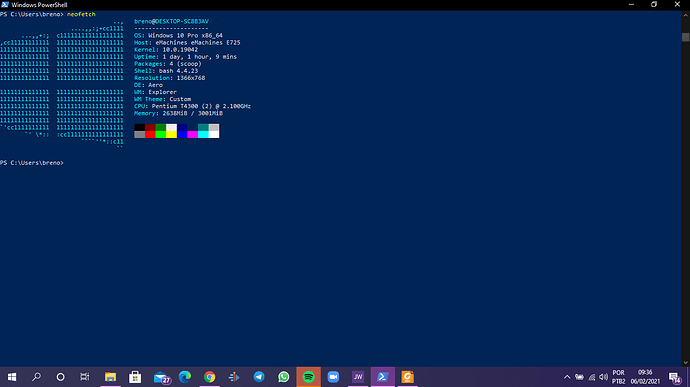Image resolution: width=690 pixels, height=387 pixels.
Task: Open File Explorer from taskbar
Action: click(110, 377)
